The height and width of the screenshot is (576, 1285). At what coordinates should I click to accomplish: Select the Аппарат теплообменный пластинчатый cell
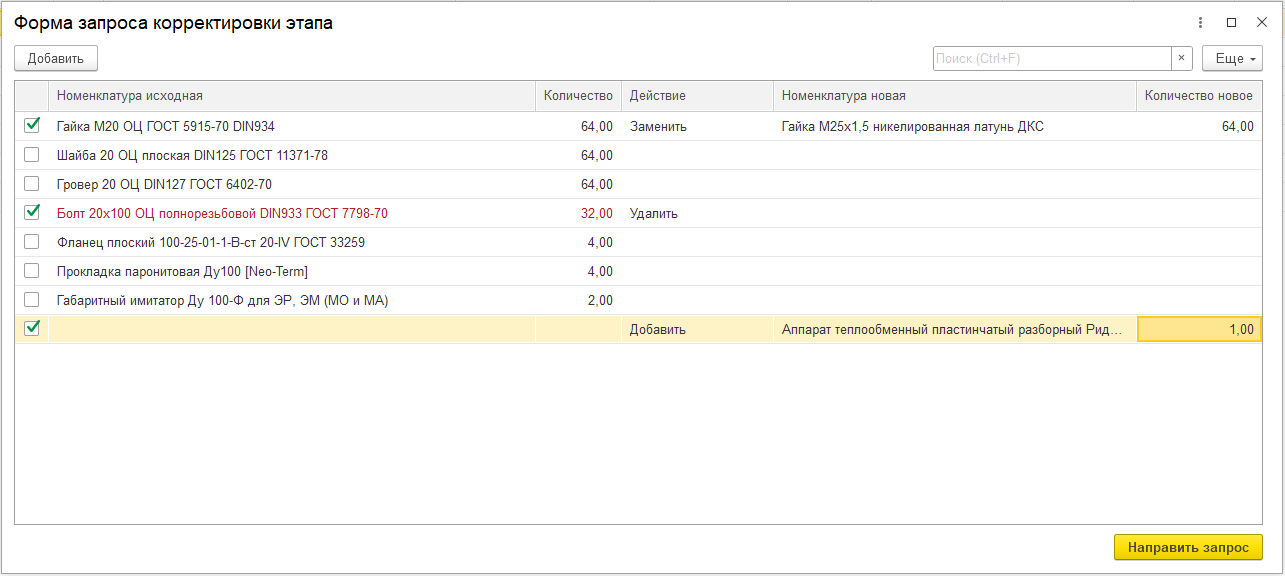click(x=955, y=330)
